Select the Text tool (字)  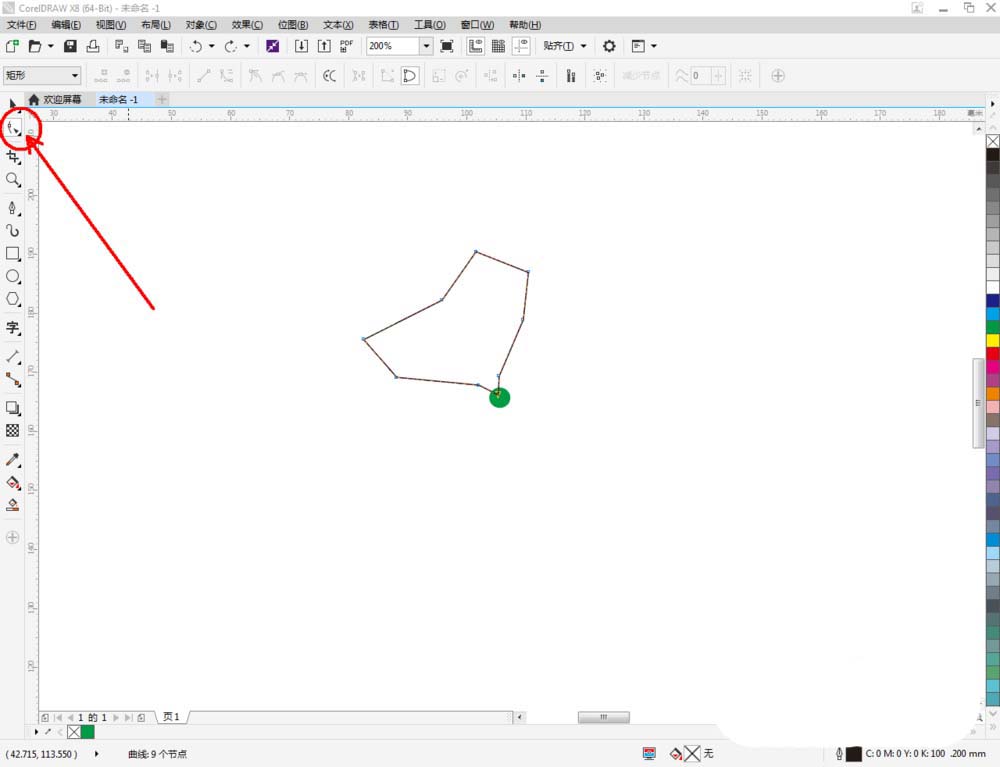tap(13, 328)
